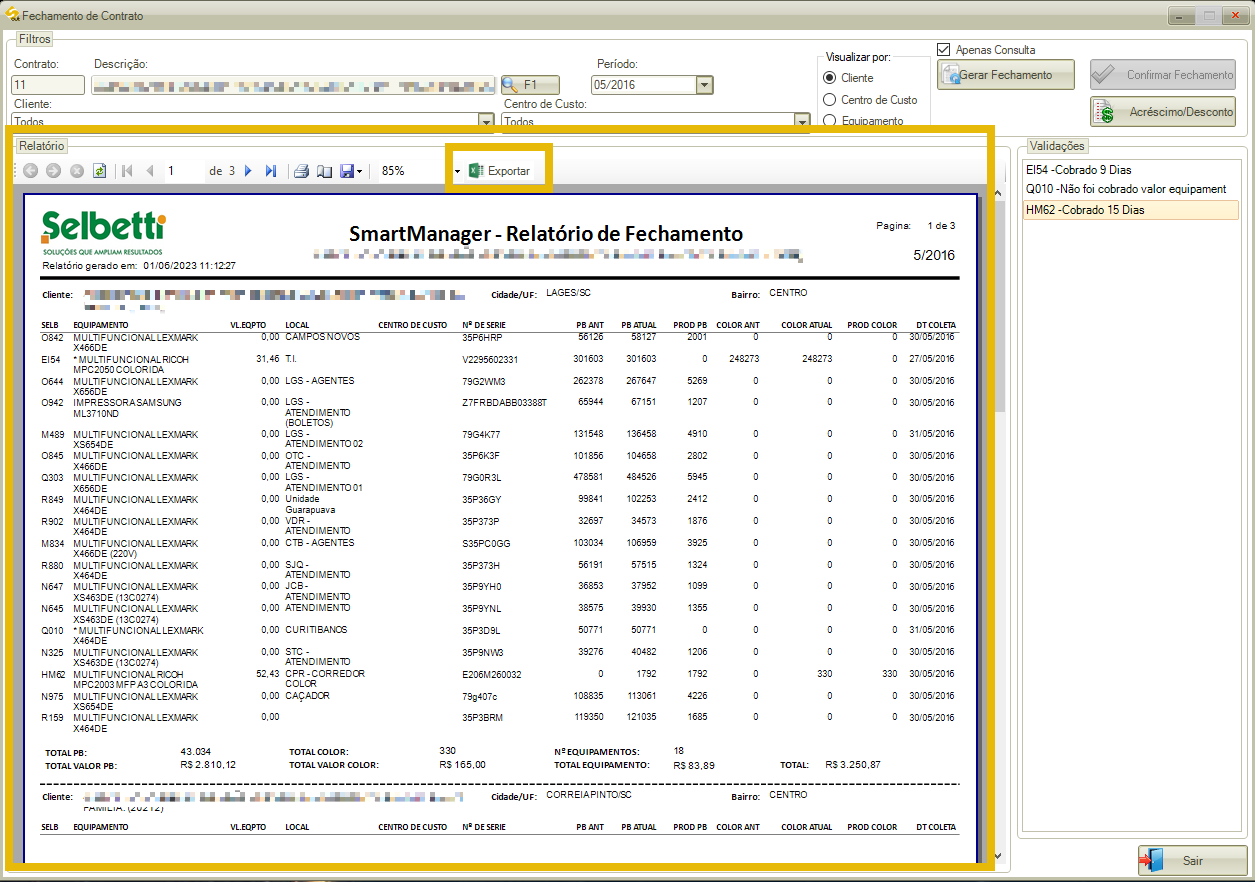Click total valor color 'R$ 165,00'
This screenshot has height=882, width=1255.
(x=462, y=765)
